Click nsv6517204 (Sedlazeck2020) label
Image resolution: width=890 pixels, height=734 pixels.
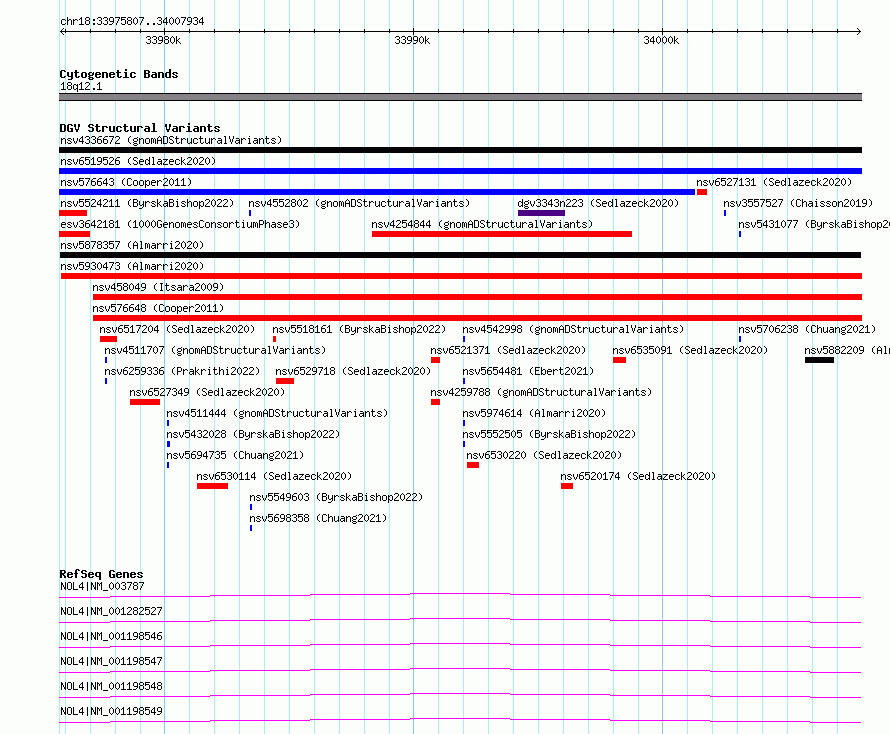pos(177,329)
